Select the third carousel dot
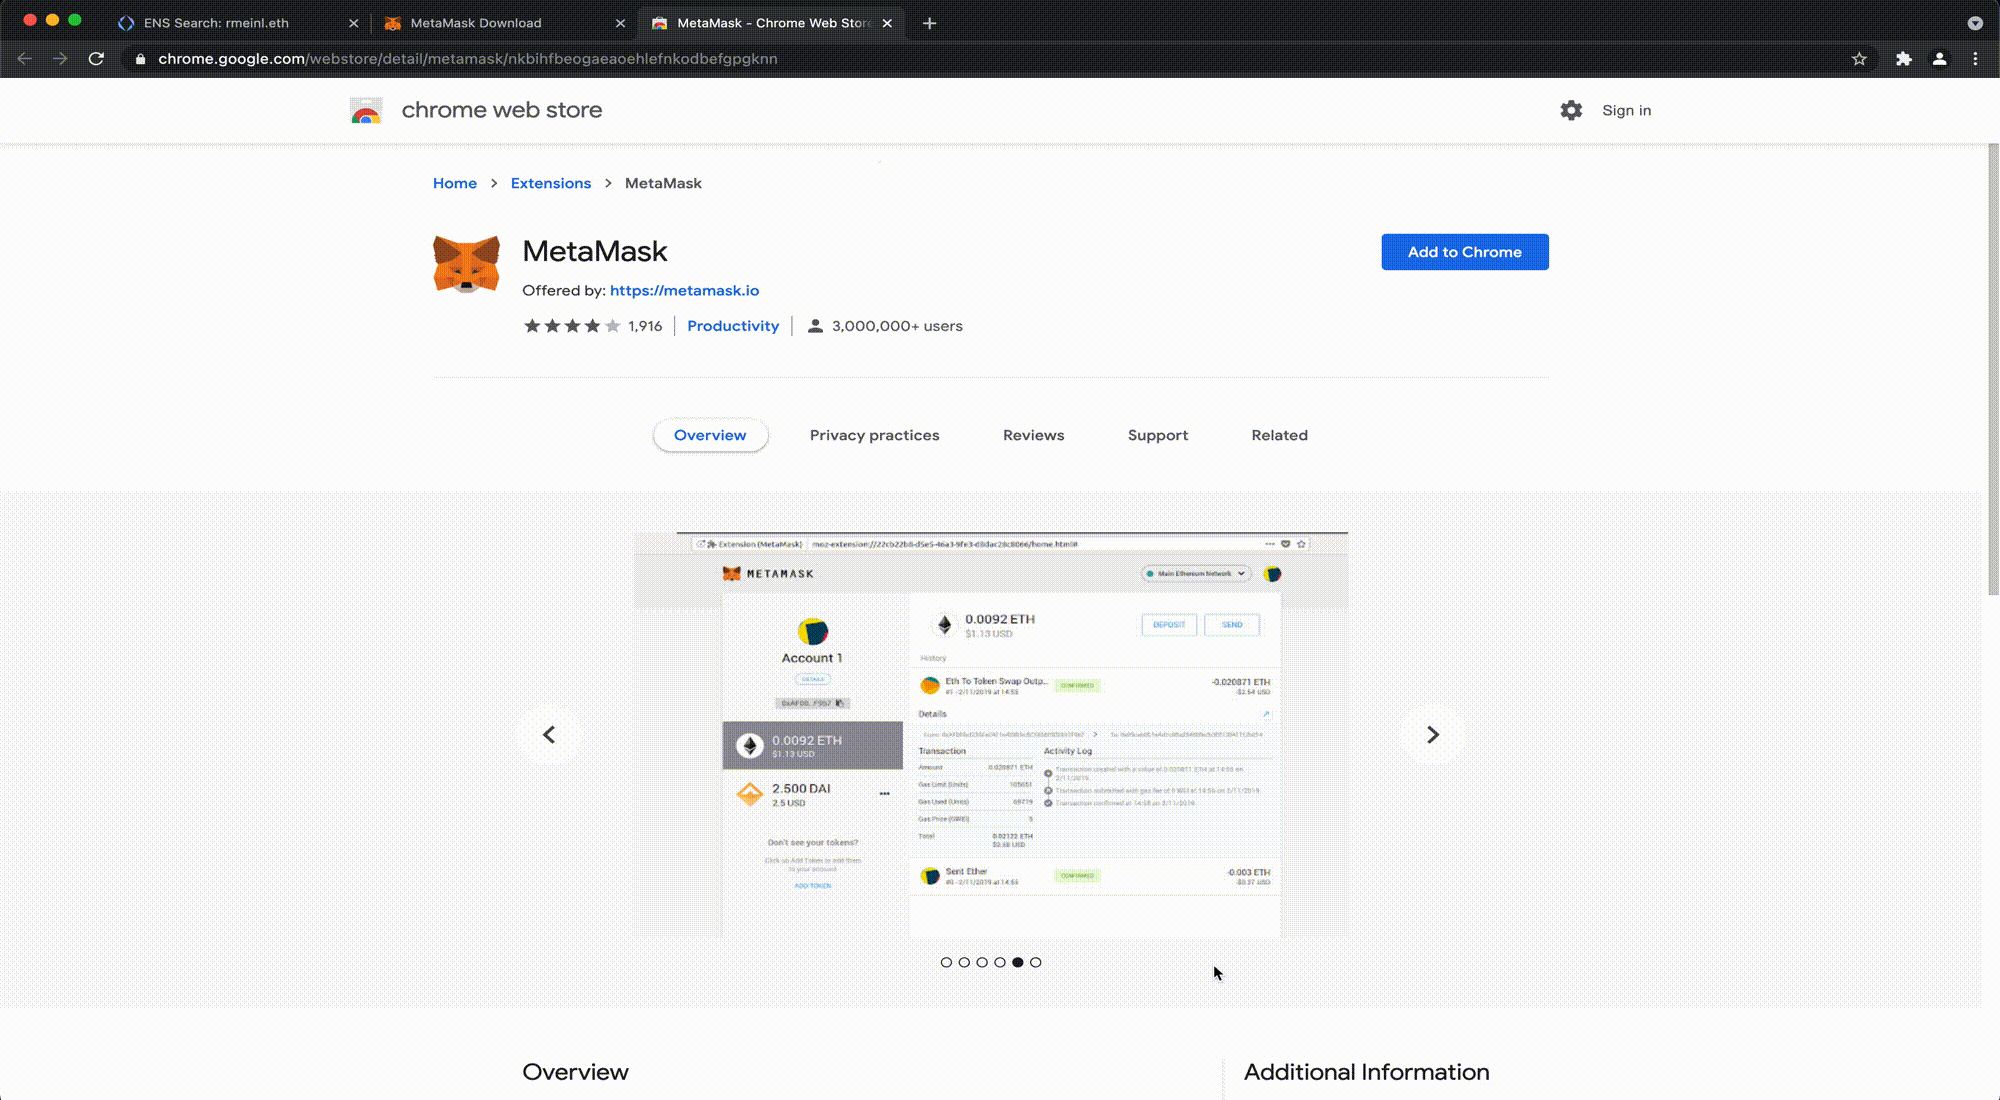The width and height of the screenshot is (2000, 1100). click(x=982, y=962)
